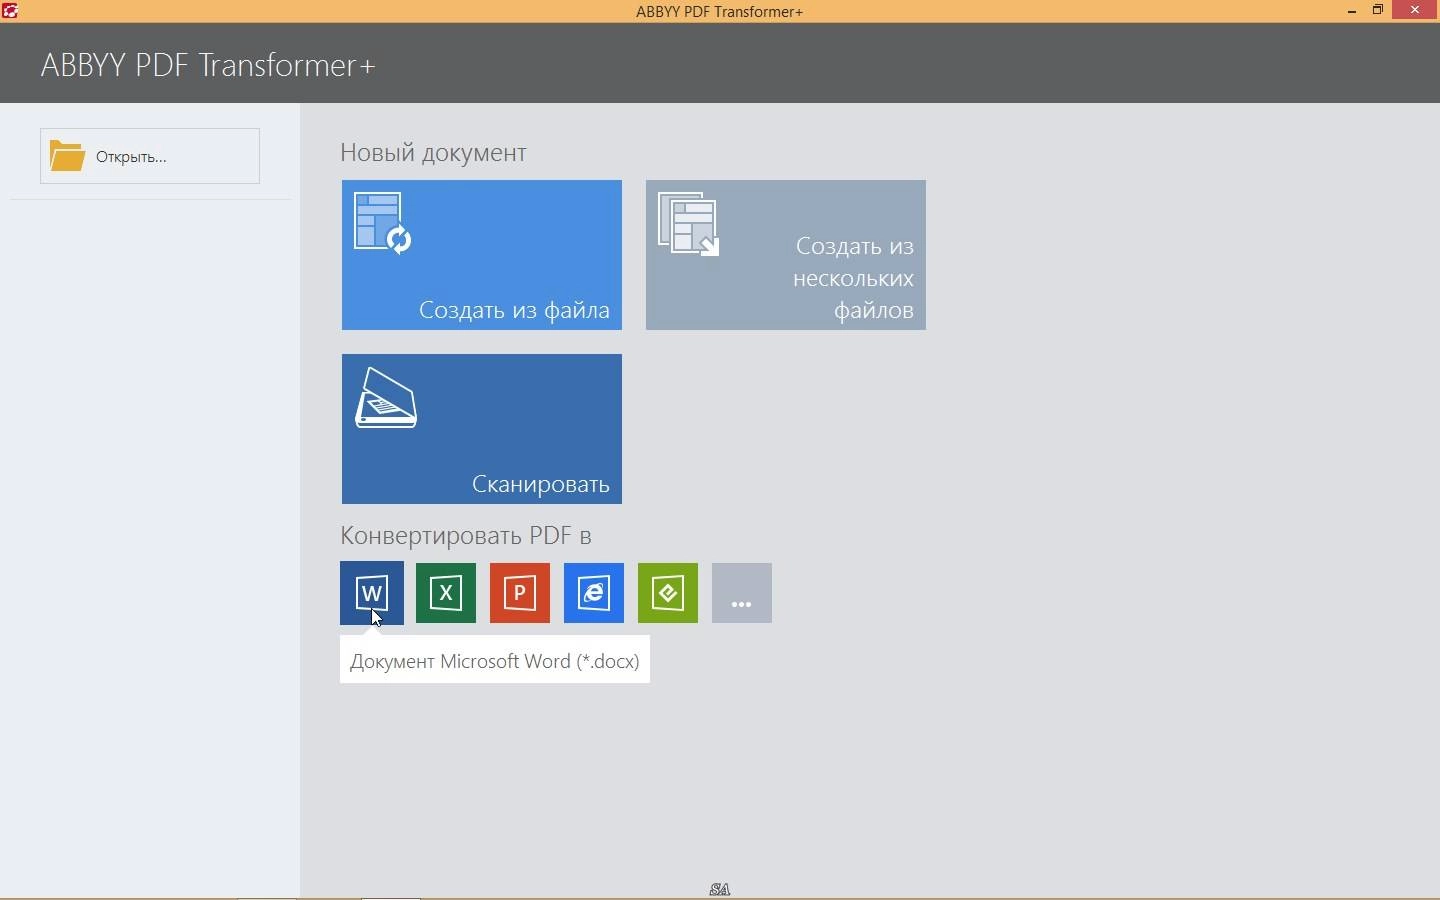Screen dimensions: 1440x900
Task: Convert PDF to Microsoft Word document
Action: point(372,593)
